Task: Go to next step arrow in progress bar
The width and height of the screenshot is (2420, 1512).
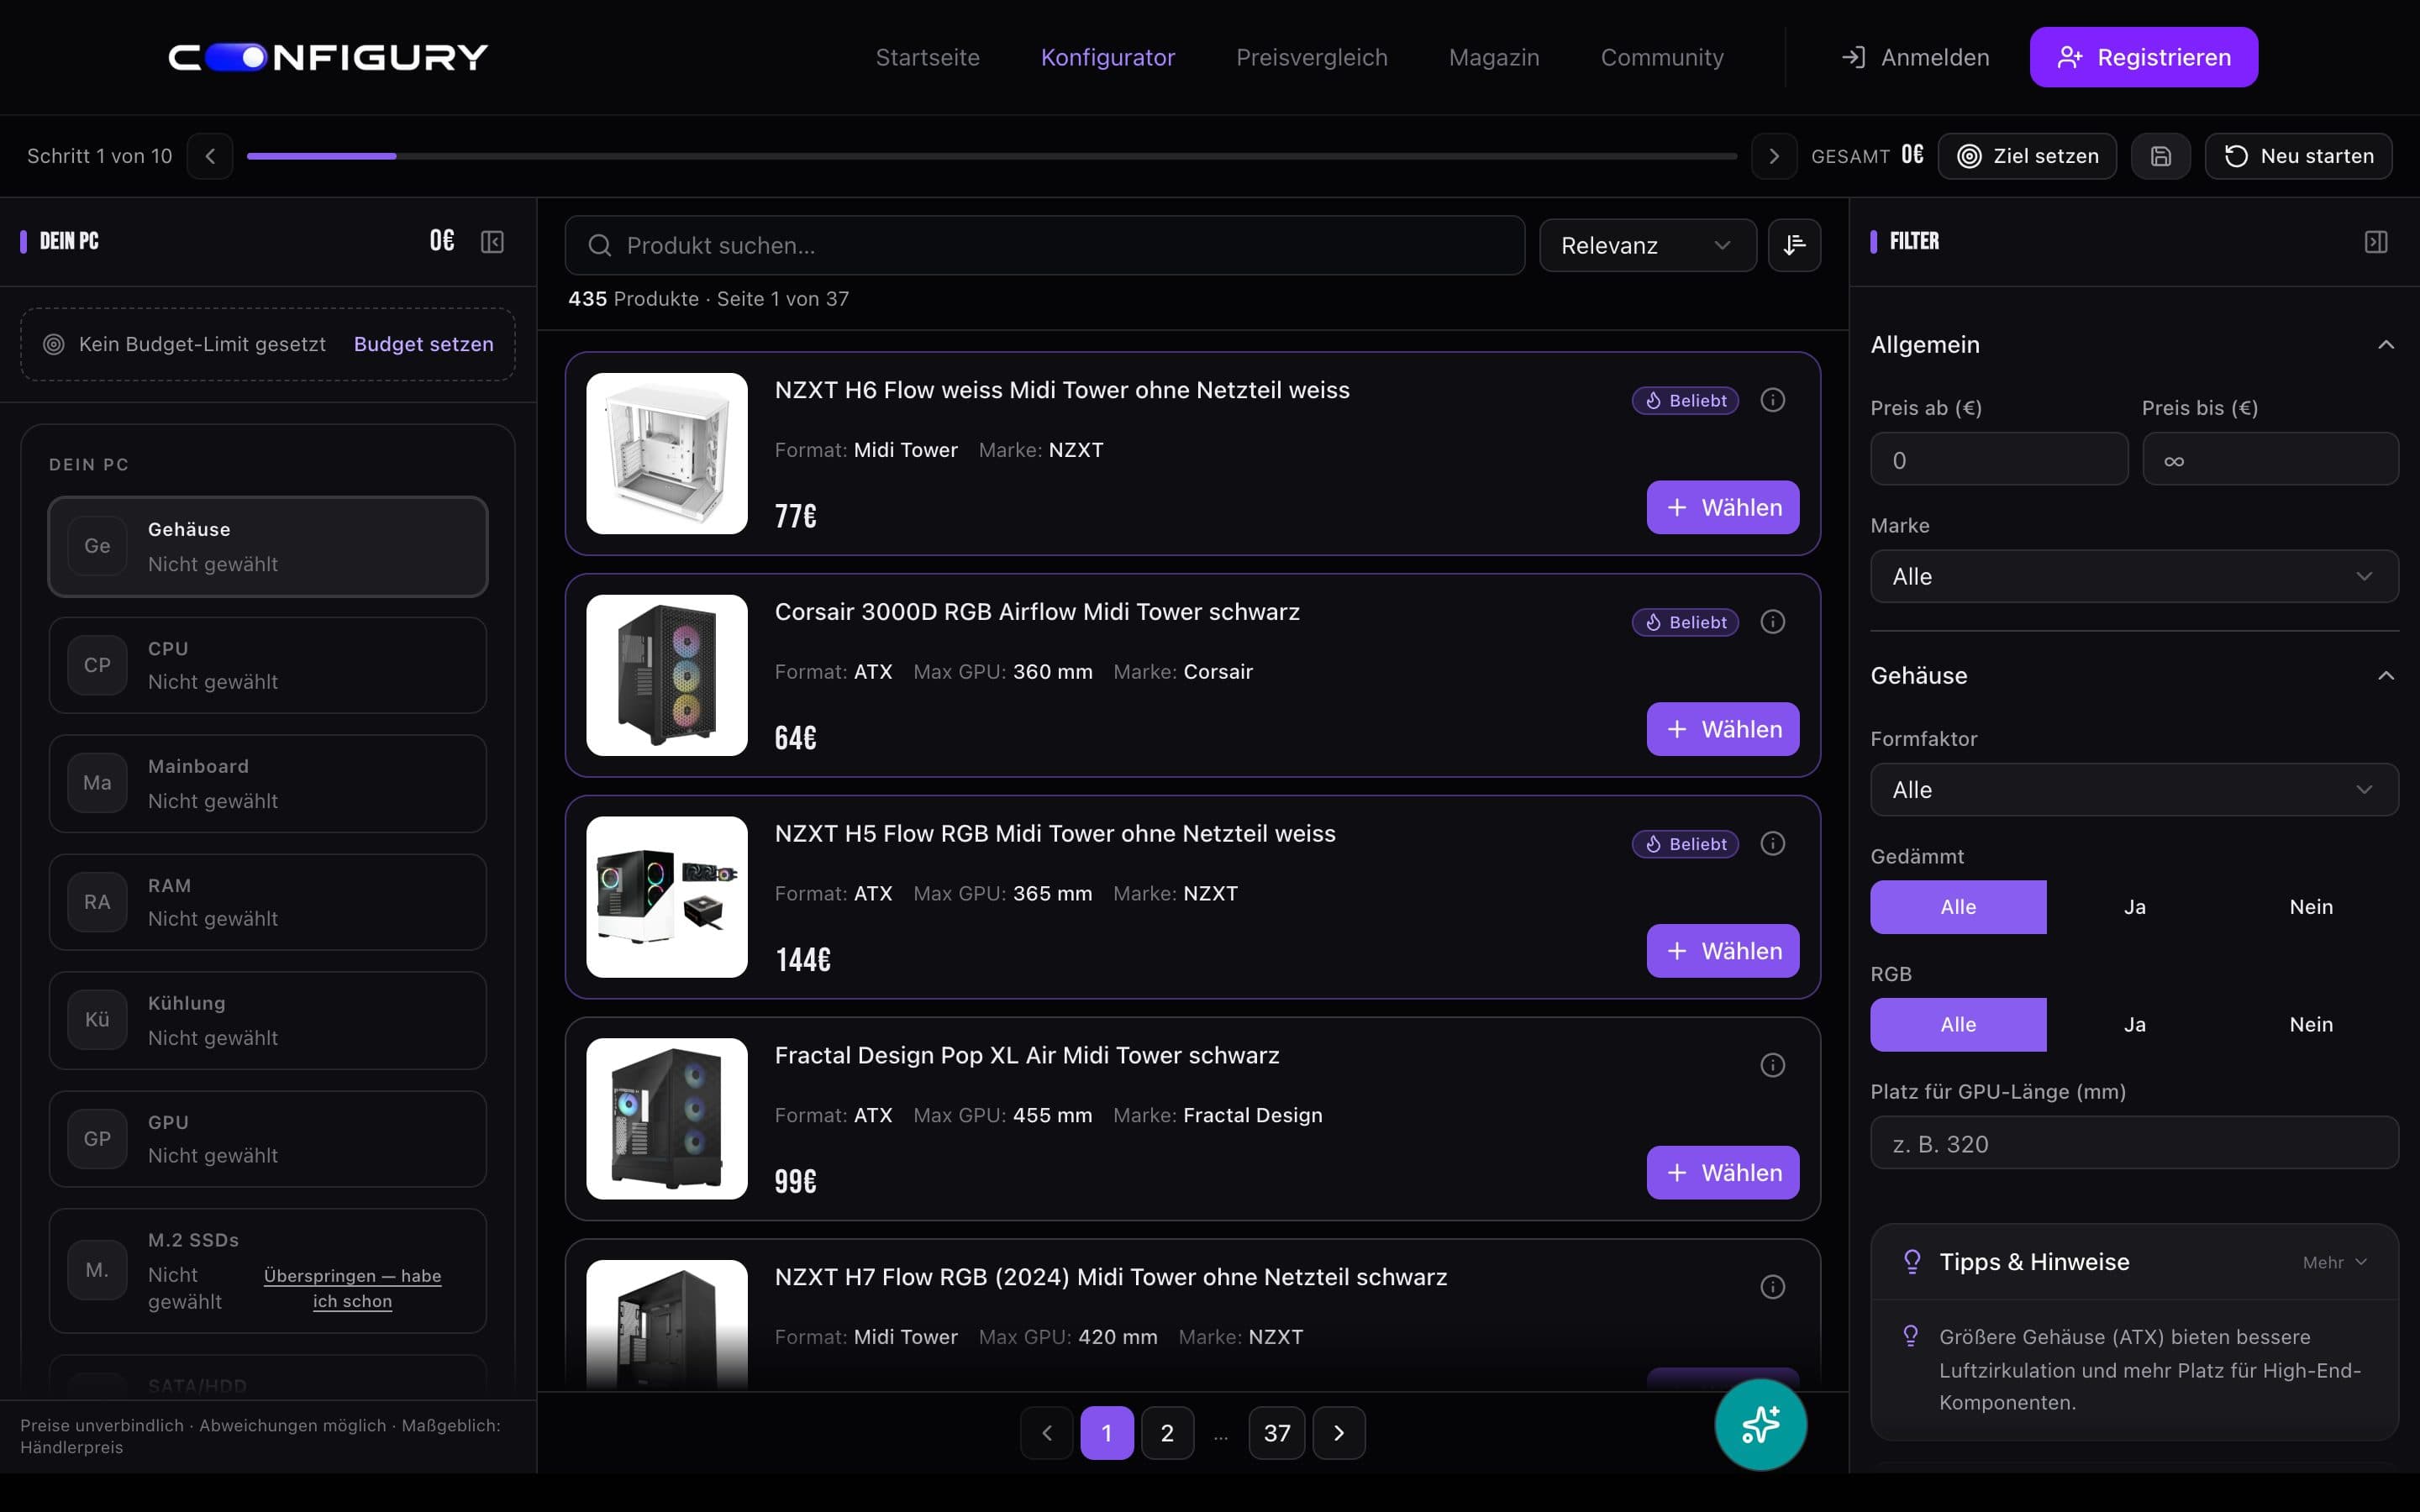Action: pyautogui.click(x=1774, y=156)
